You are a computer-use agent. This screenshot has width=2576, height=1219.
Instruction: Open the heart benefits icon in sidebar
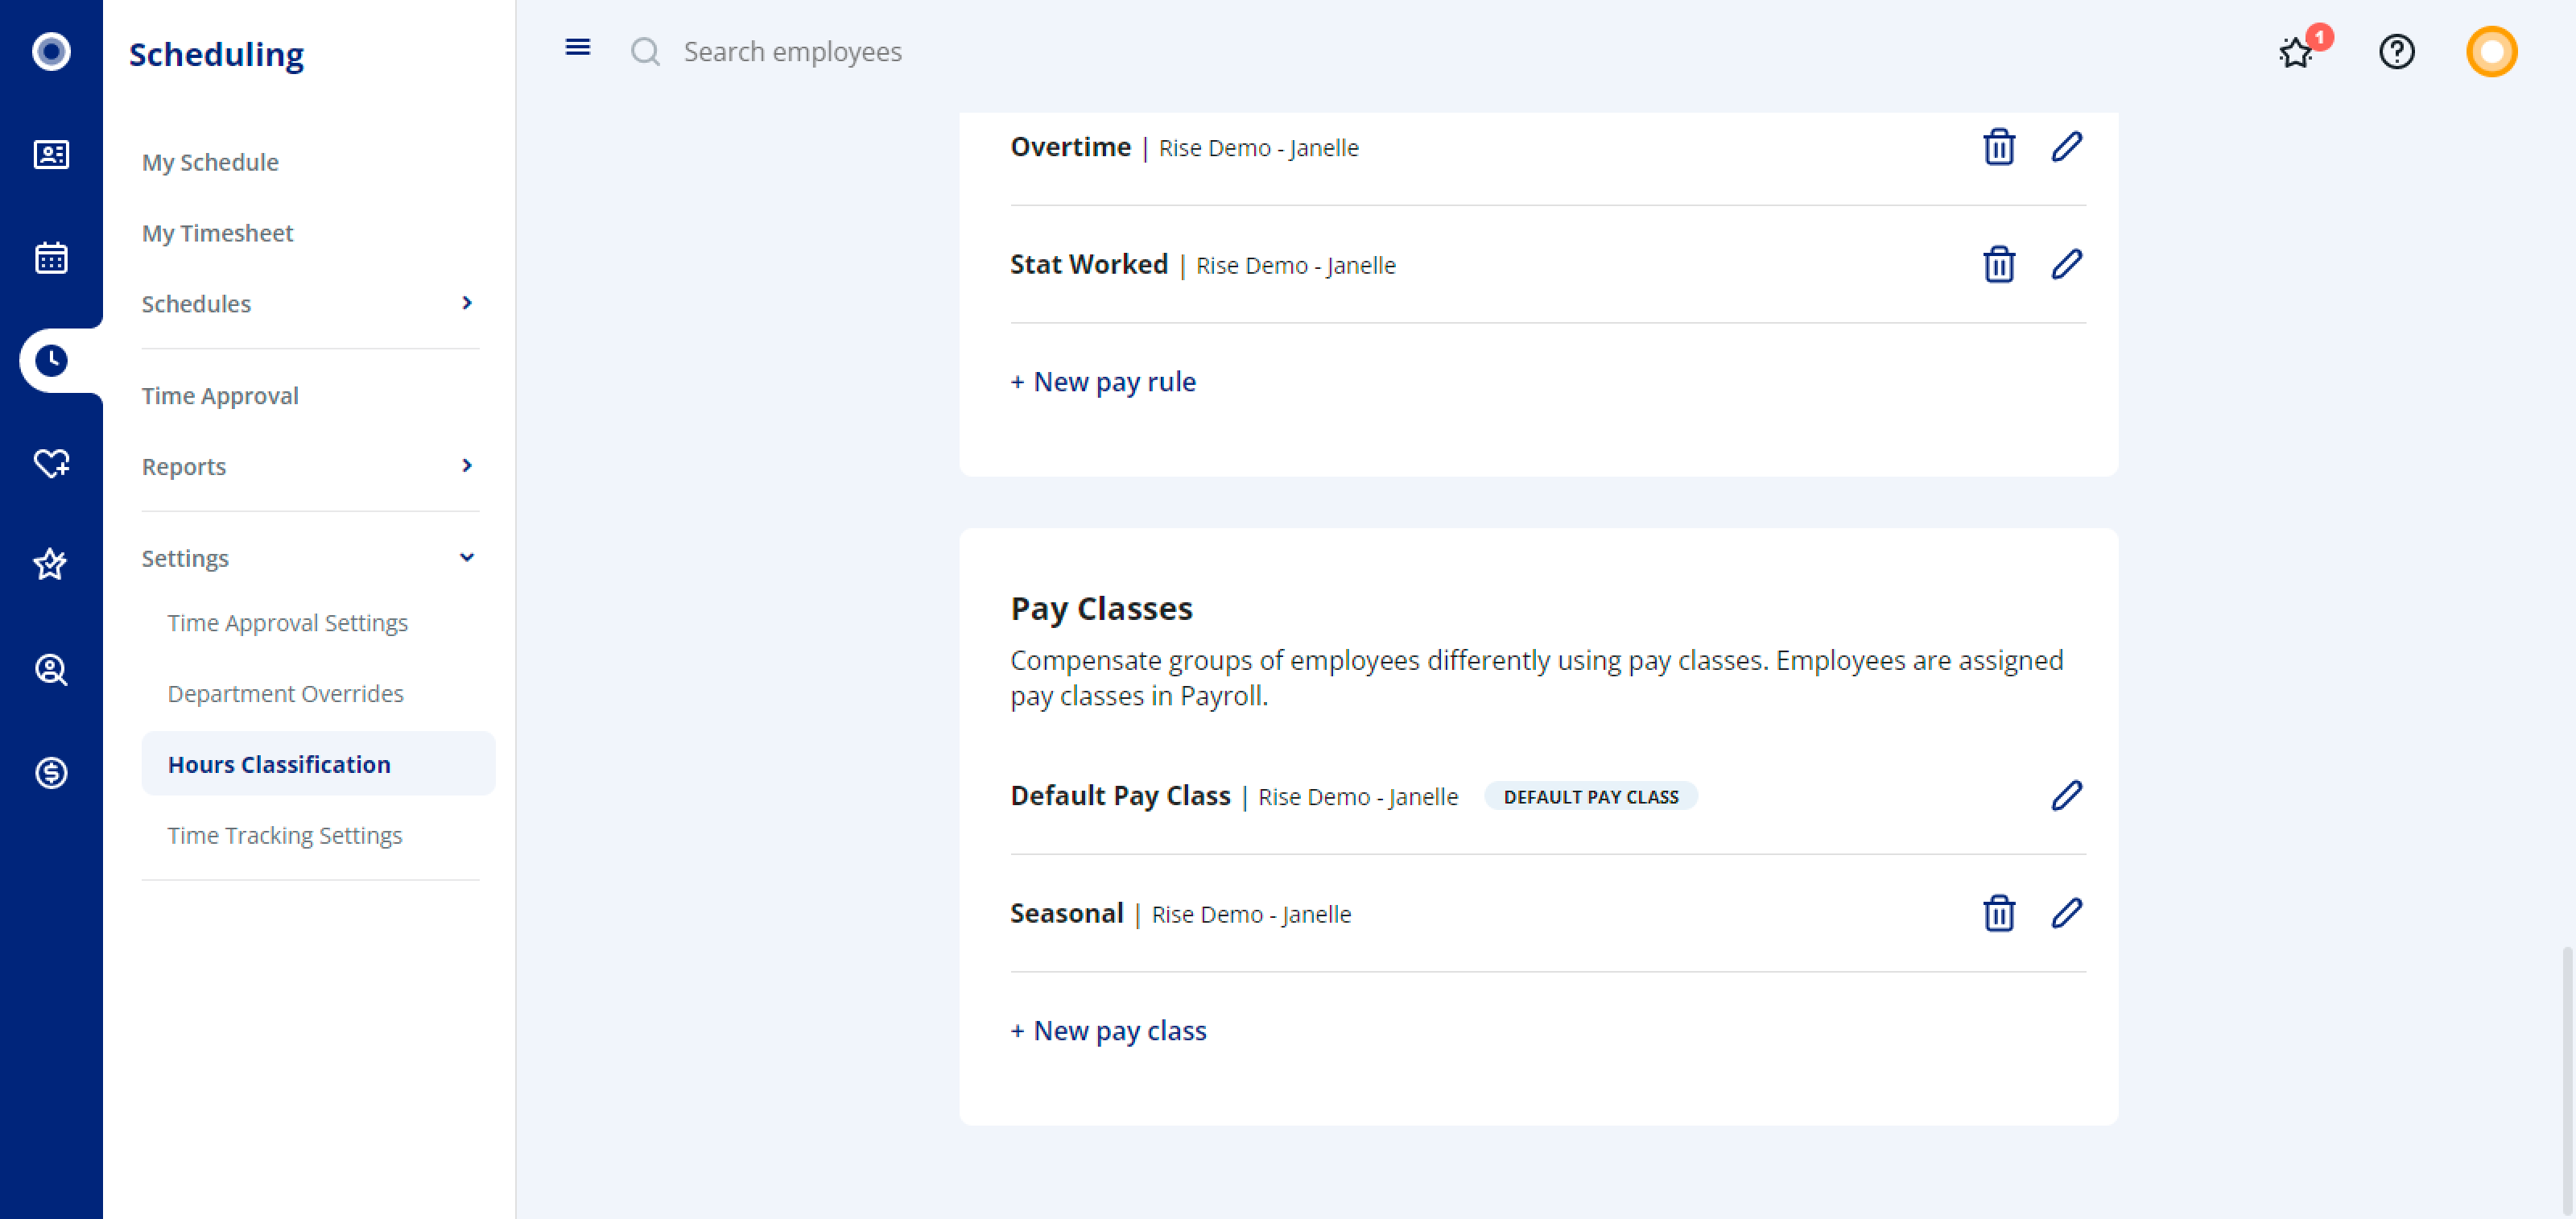click(x=51, y=463)
